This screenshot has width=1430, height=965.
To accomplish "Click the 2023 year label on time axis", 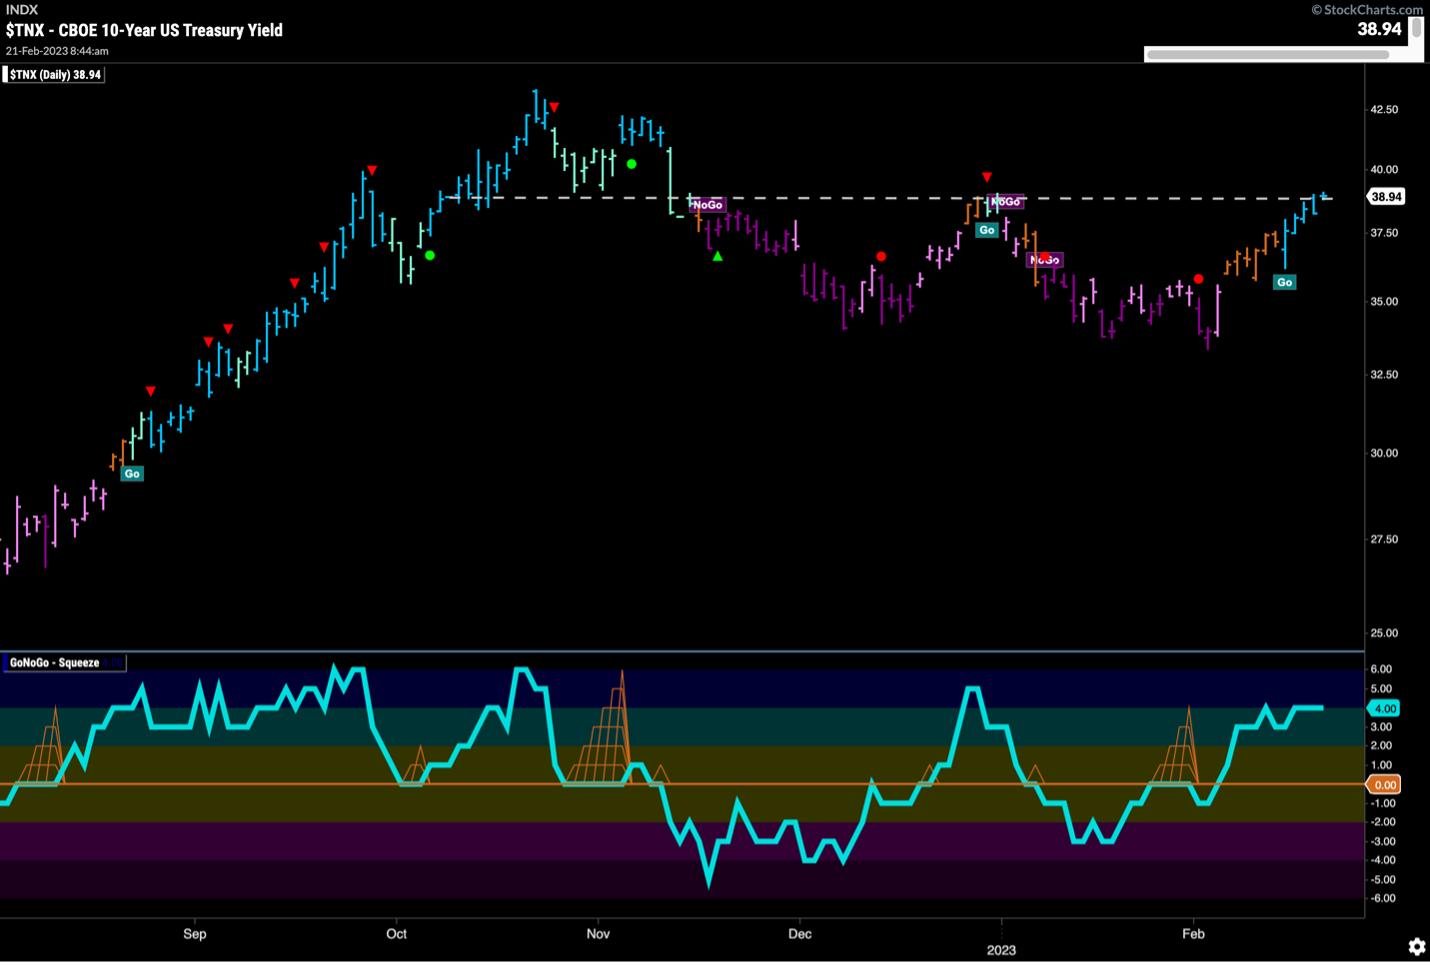I will [x=1002, y=949].
